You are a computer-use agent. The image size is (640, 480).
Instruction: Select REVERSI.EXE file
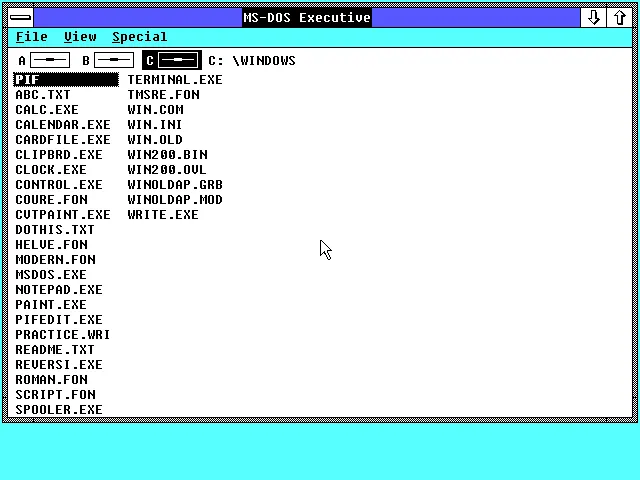point(59,364)
